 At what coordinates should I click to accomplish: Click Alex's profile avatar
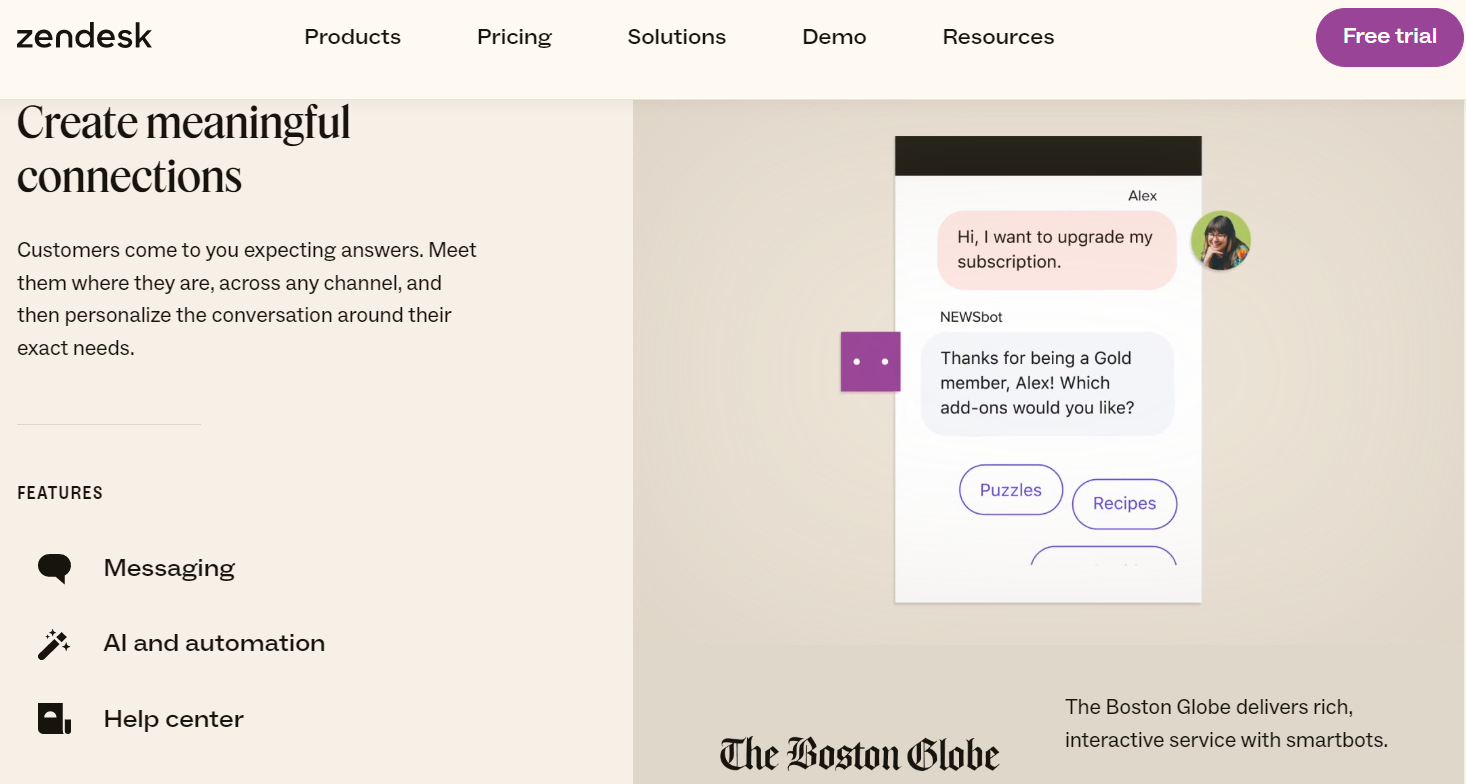(1220, 241)
